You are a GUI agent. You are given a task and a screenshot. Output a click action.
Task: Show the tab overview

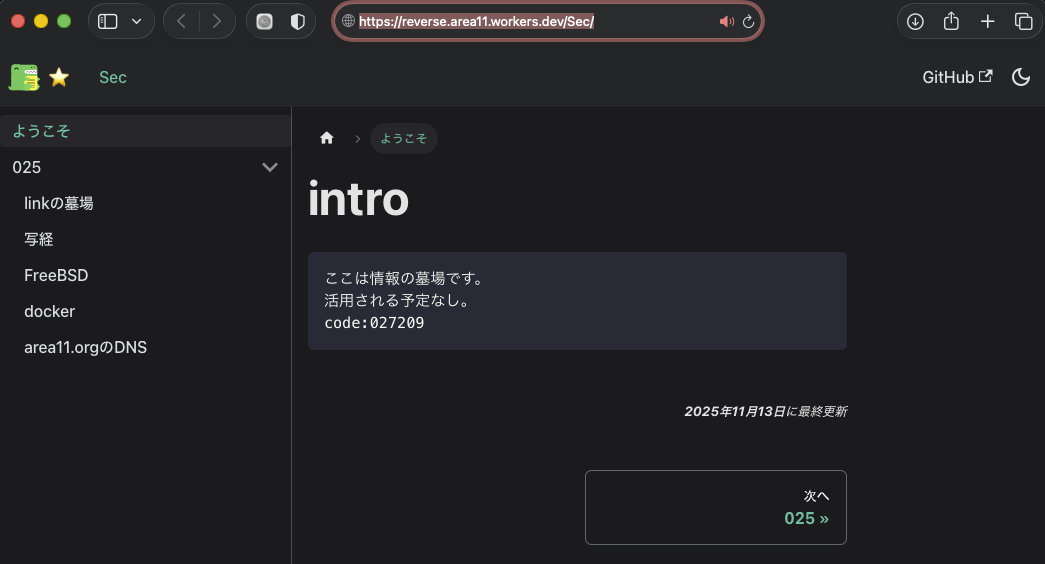point(1023,21)
